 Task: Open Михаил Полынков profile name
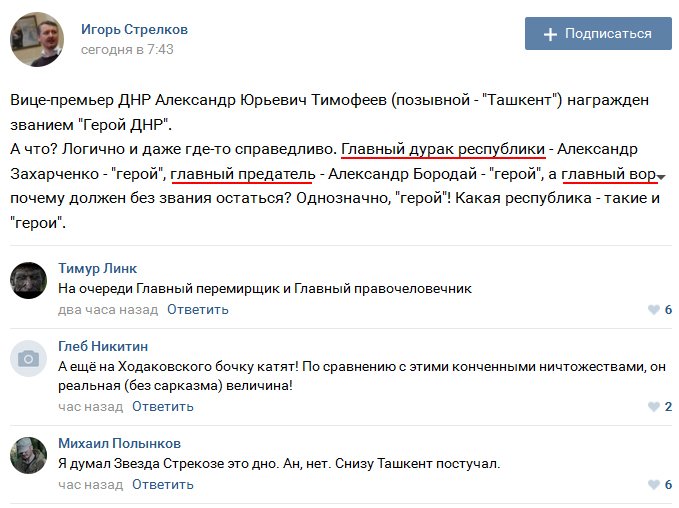pos(119,443)
